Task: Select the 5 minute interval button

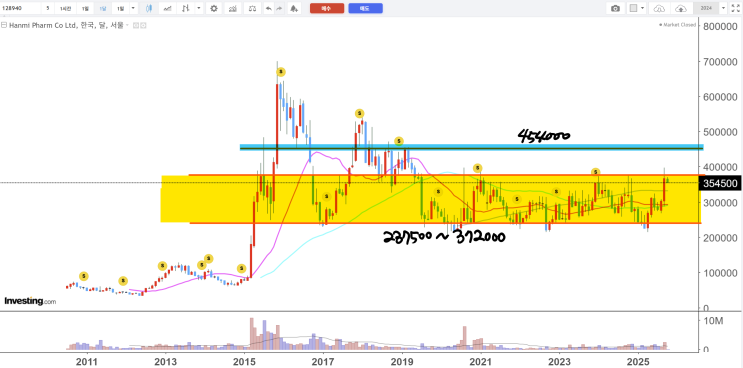Action: [47, 8]
